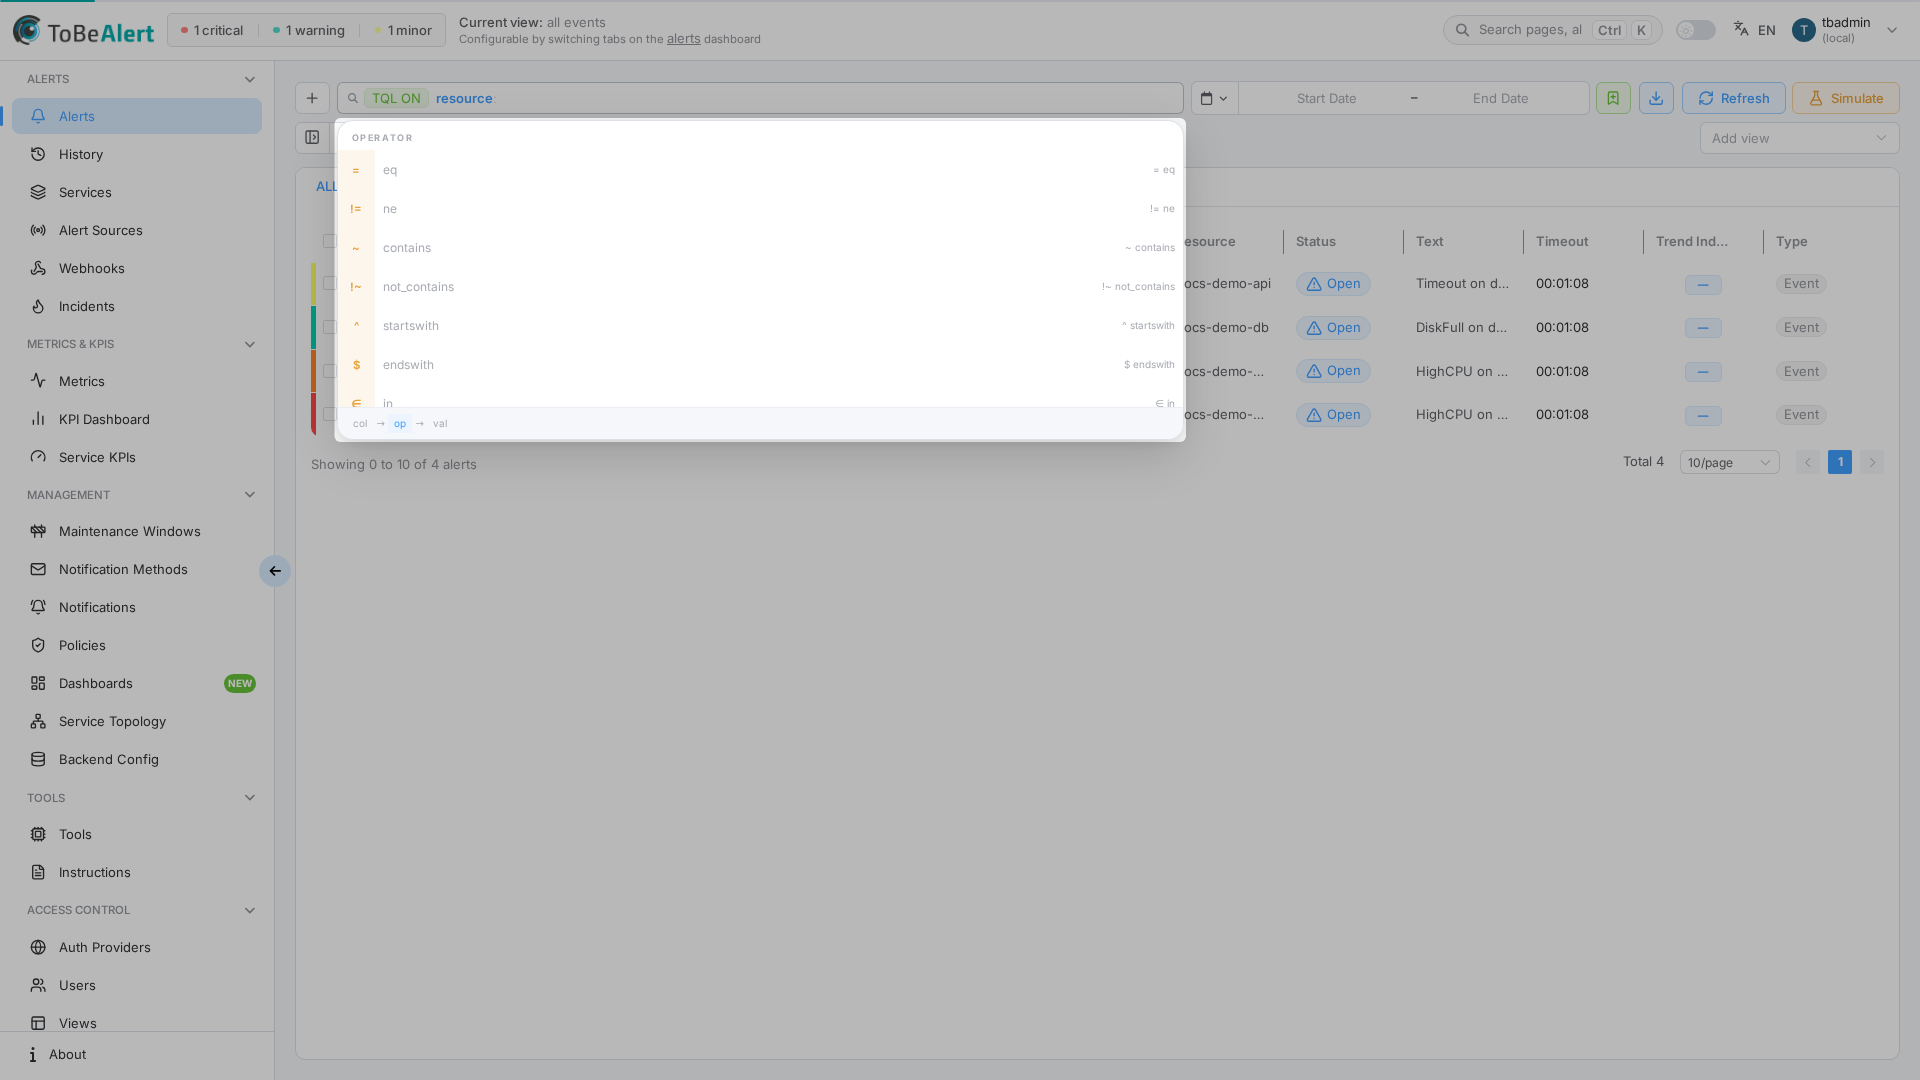Click the Start Date field
Screen dimensions: 1920x1080
tap(1326, 98)
